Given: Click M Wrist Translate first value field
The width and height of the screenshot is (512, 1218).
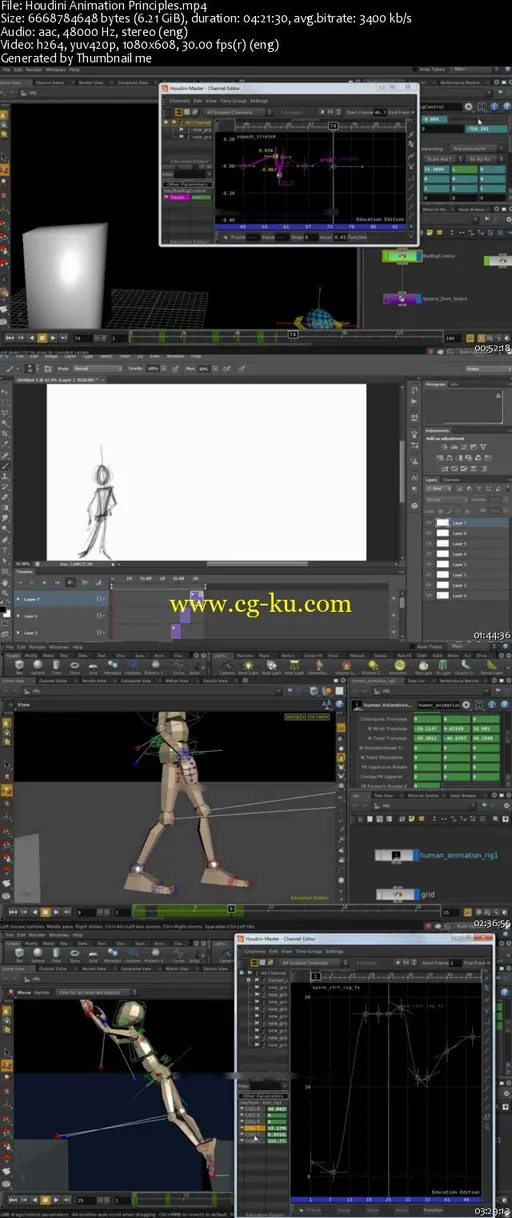Looking at the screenshot, I should (x=429, y=731).
